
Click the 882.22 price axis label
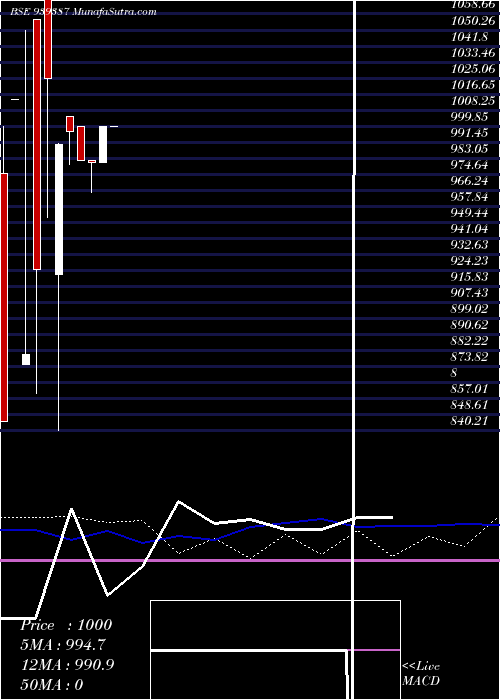point(469,341)
